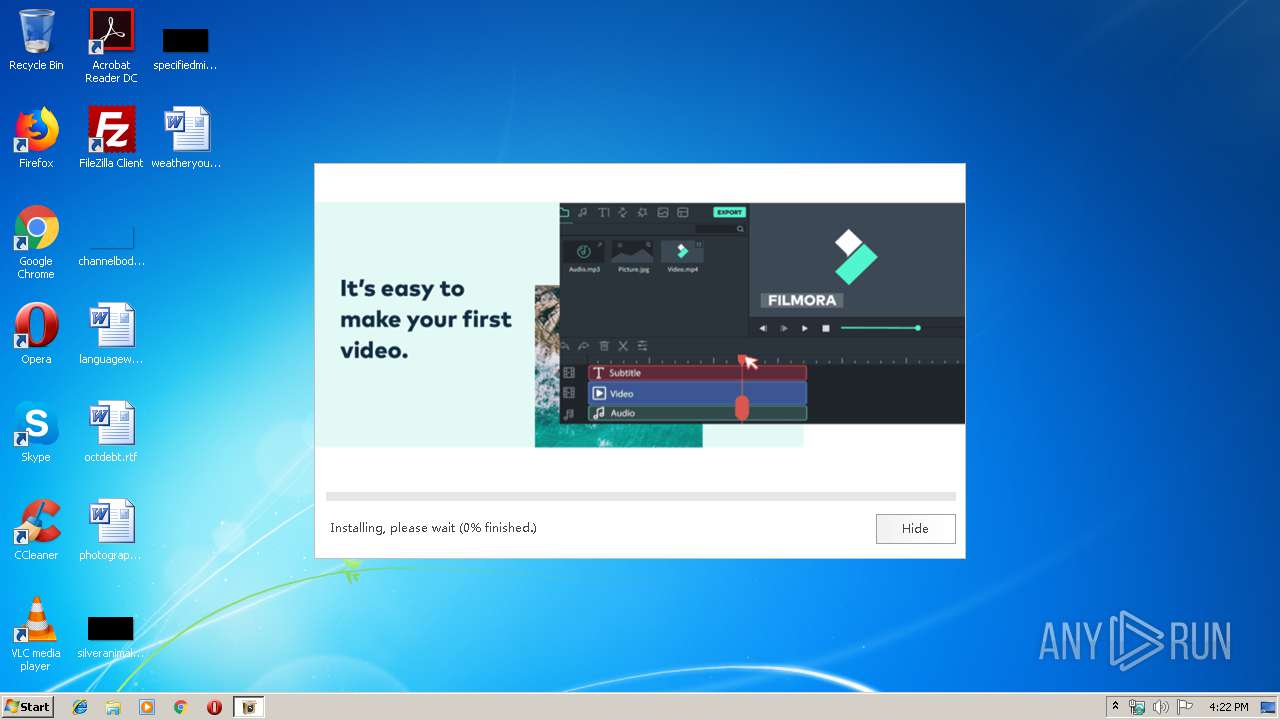The width and height of the screenshot is (1280, 720).
Task: Open Windows Media Player taskbar icon
Action: 147,707
